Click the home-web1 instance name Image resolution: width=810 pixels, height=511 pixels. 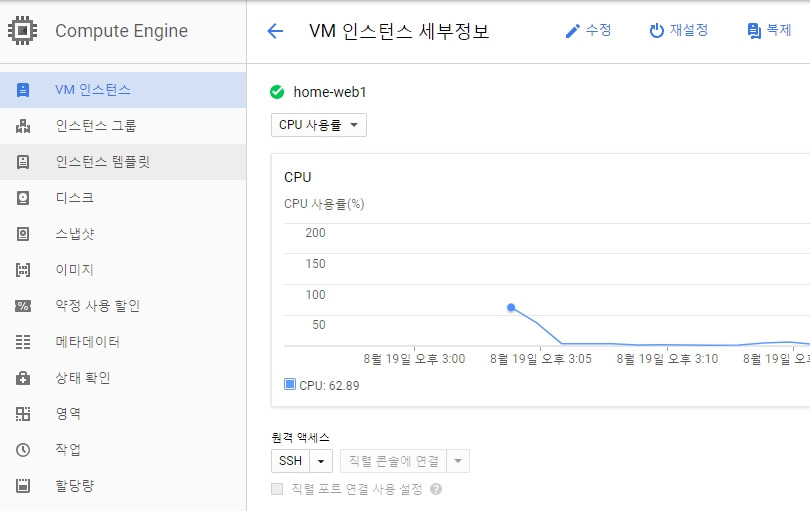(x=330, y=92)
